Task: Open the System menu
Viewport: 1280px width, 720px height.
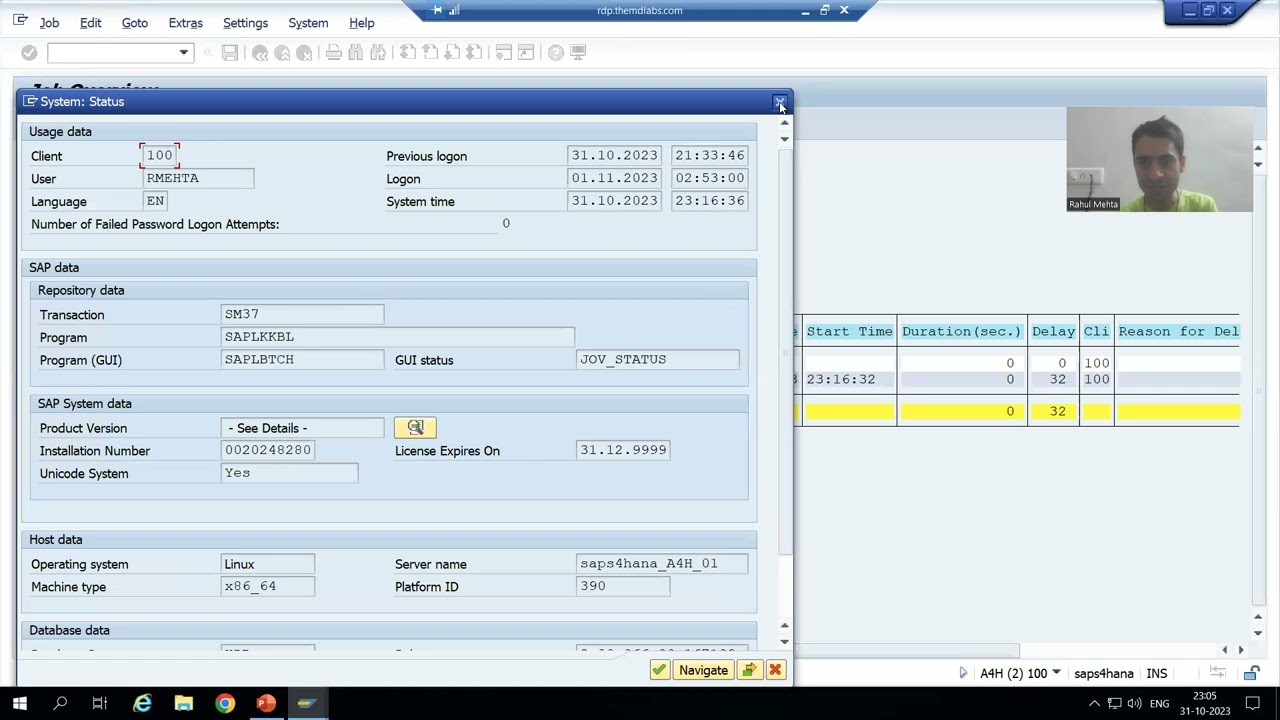Action: (308, 23)
